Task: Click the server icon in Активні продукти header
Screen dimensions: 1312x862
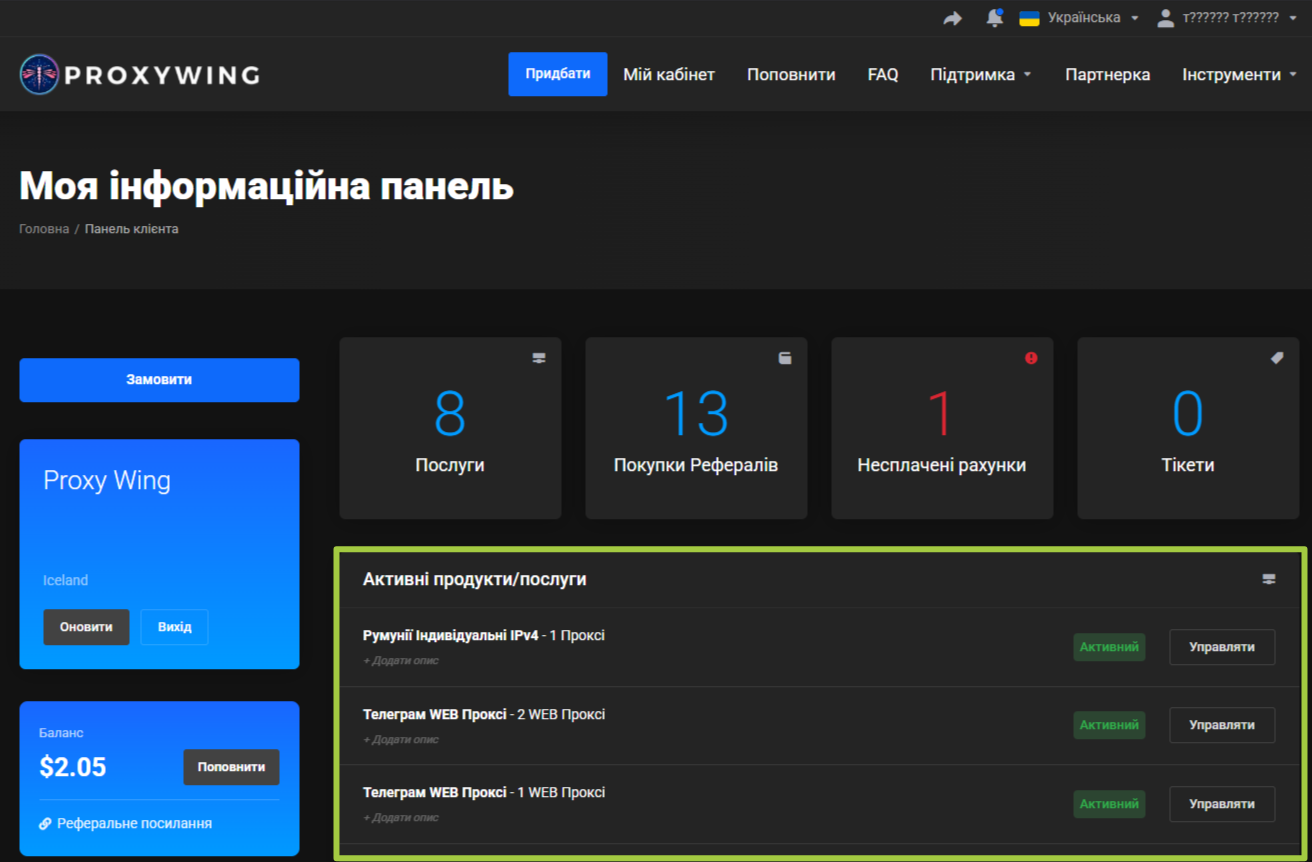Action: tap(1269, 579)
